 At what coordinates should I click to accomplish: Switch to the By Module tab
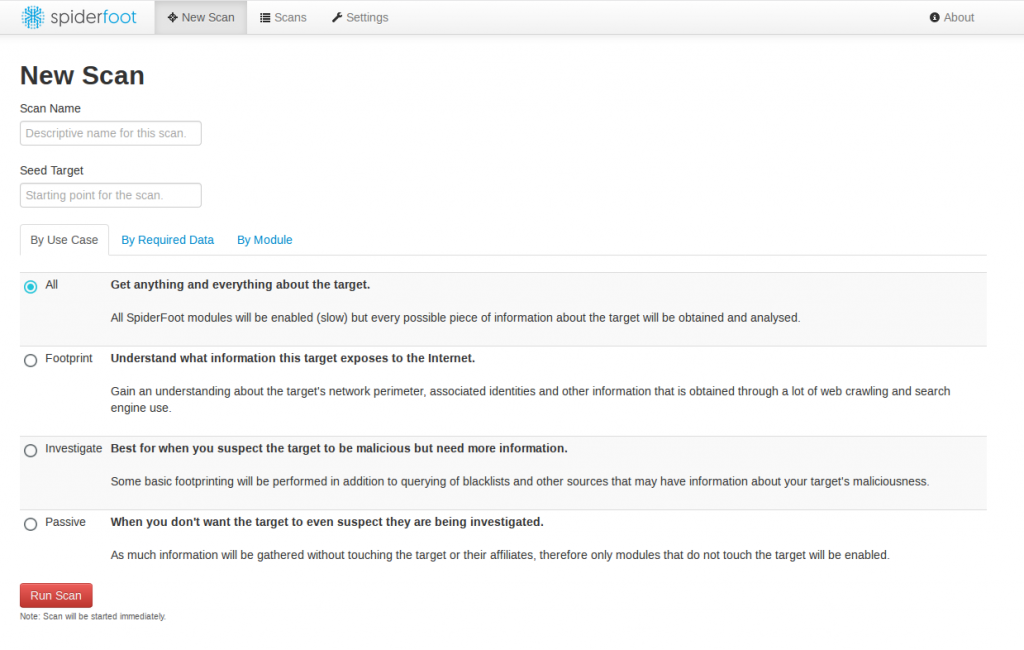click(x=264, y=240)
